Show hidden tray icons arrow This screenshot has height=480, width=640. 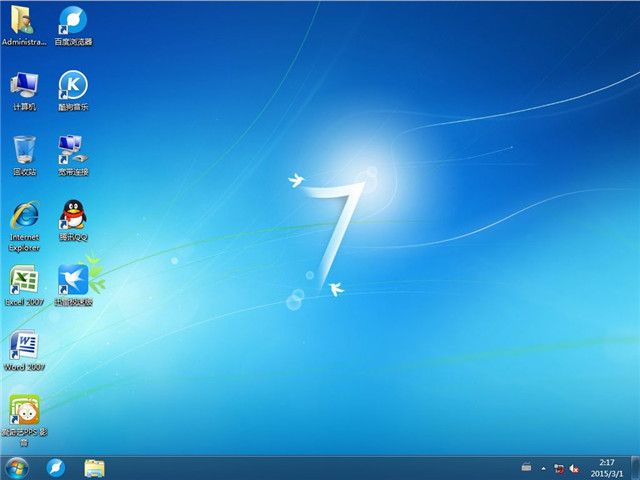click(543, 469)
